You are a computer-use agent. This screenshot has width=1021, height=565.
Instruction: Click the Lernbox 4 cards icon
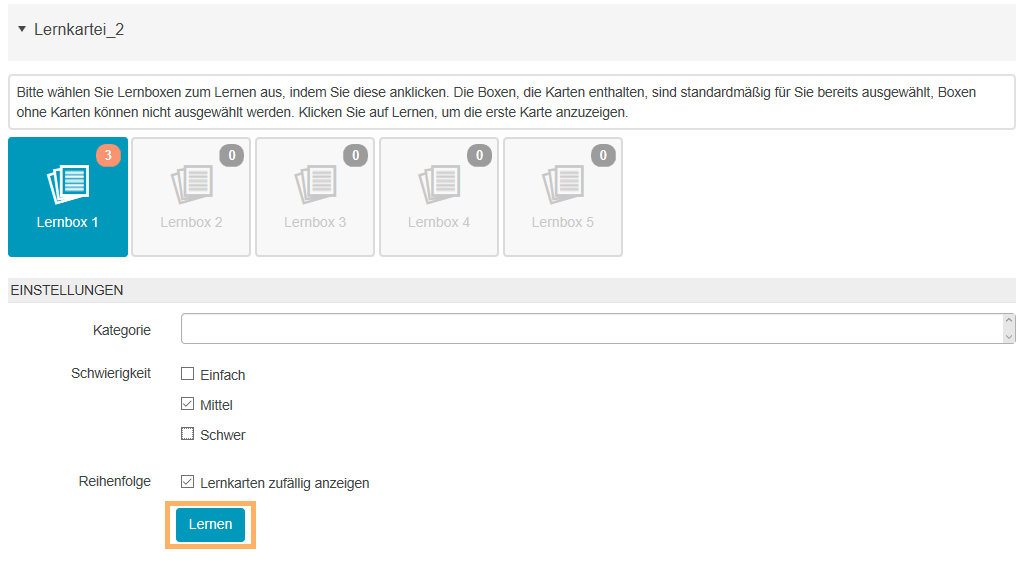pyautogui.click(x=439, y=183)
